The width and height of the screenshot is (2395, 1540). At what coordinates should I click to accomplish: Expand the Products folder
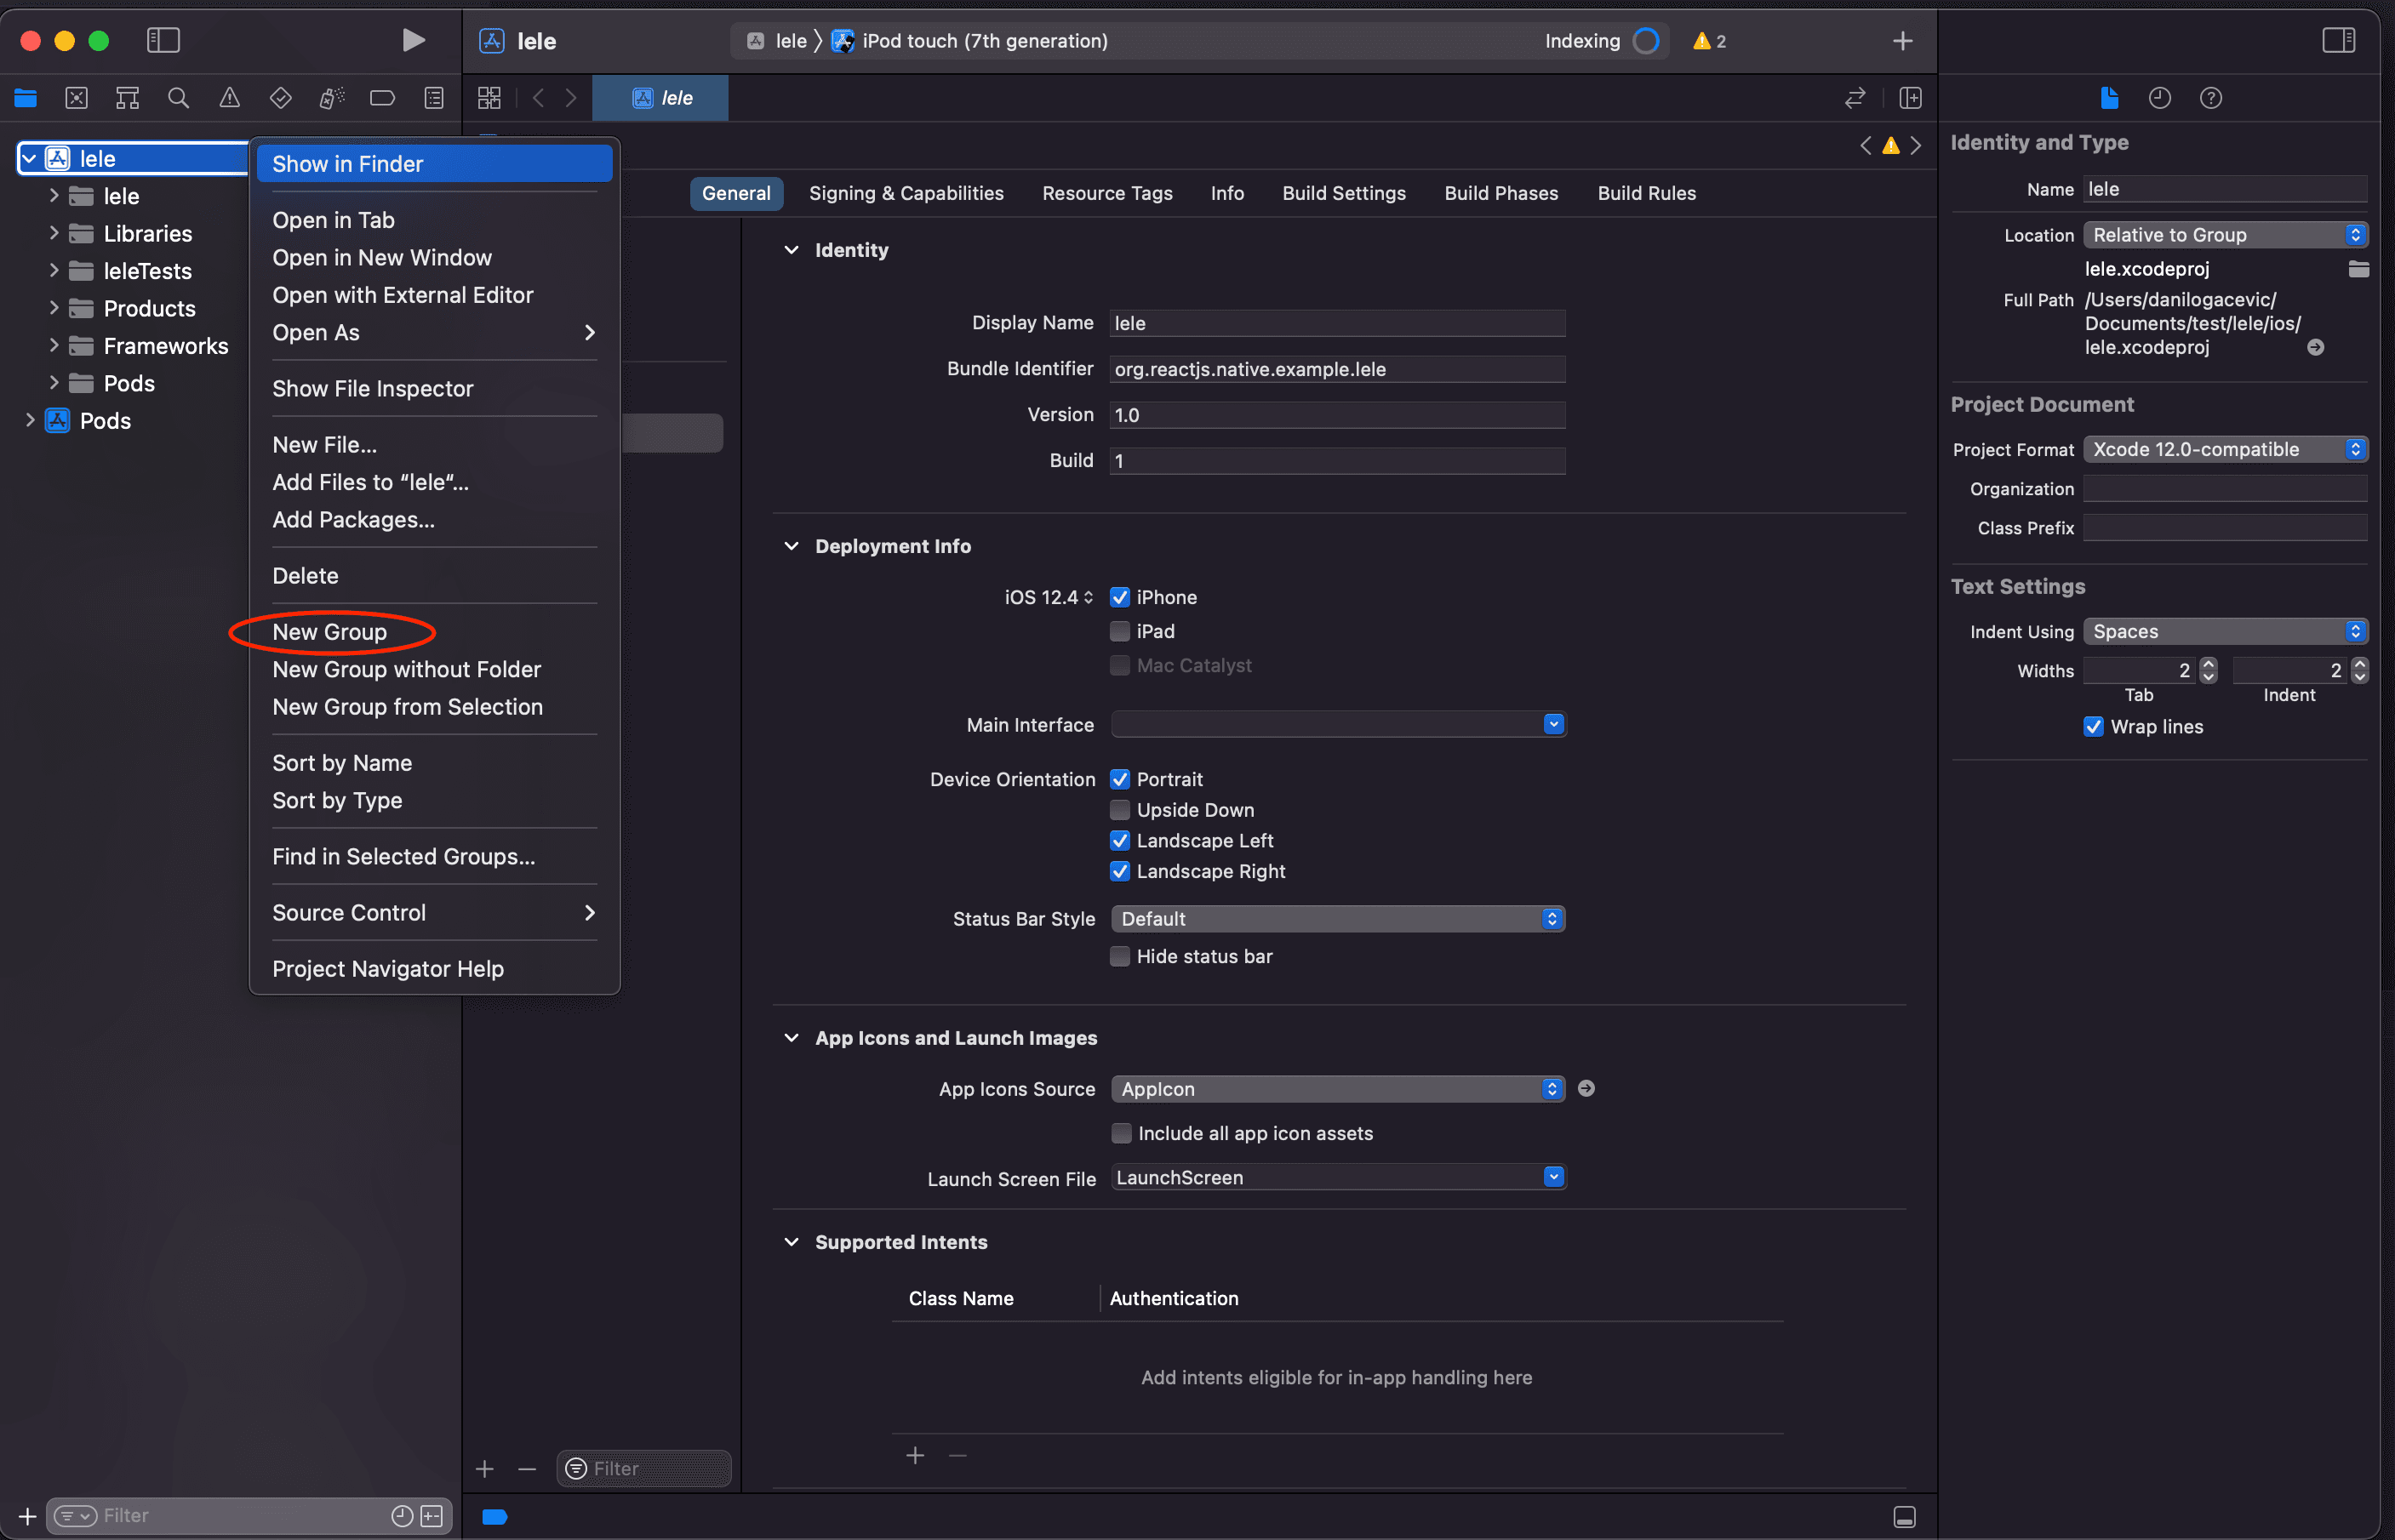54,308
